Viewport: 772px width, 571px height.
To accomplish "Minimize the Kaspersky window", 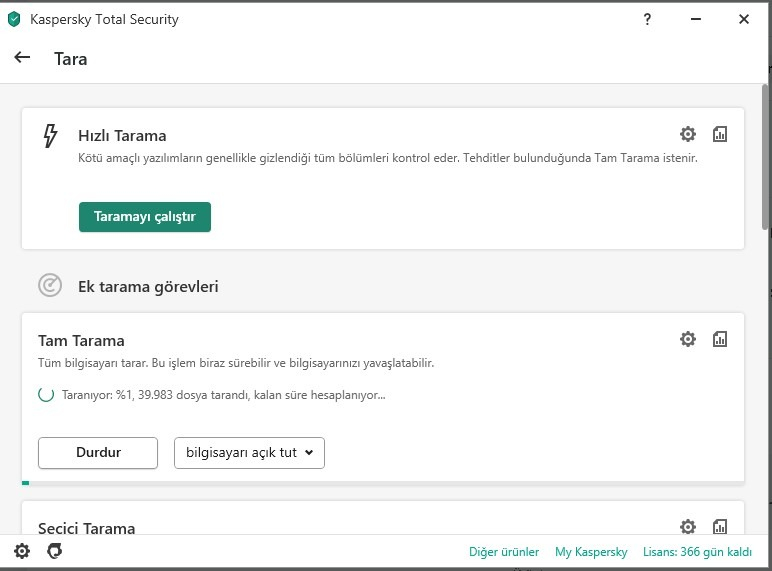I will pos(696,19).
